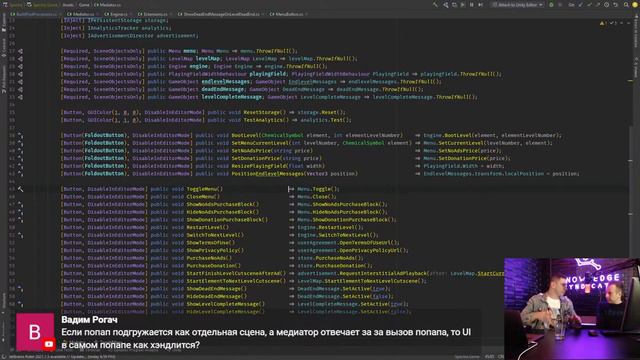Click the ResetStorage() method name
The height and width of the screenshot is (360, 640).
[x=264, y=112]
